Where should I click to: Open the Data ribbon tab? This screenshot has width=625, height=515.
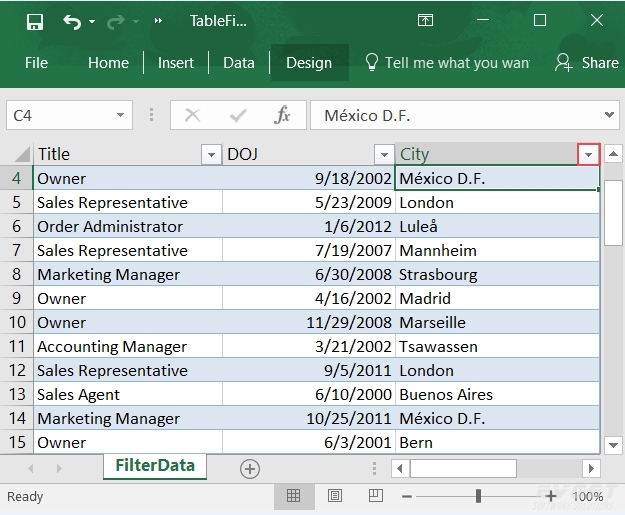238,62
